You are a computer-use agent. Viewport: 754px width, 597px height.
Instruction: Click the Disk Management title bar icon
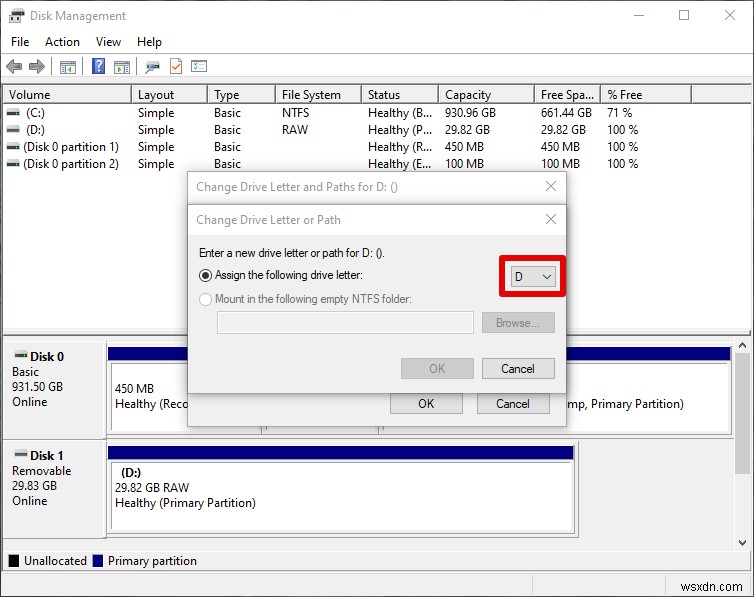[16, 16]
